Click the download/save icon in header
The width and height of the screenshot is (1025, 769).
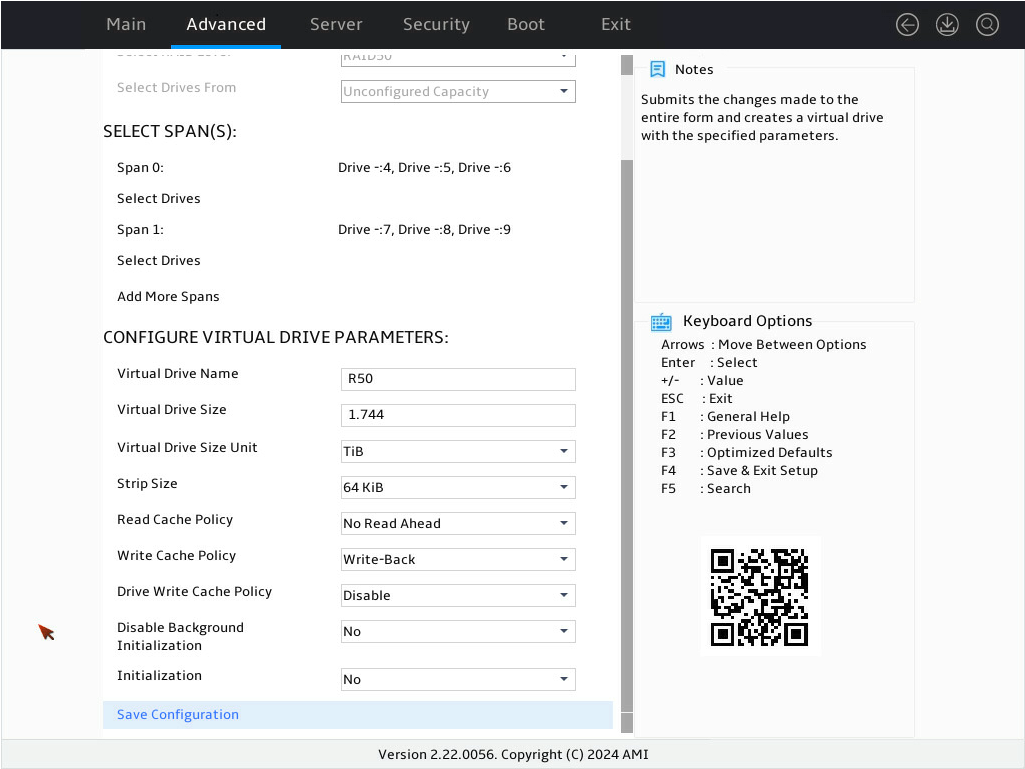[947, 25]
